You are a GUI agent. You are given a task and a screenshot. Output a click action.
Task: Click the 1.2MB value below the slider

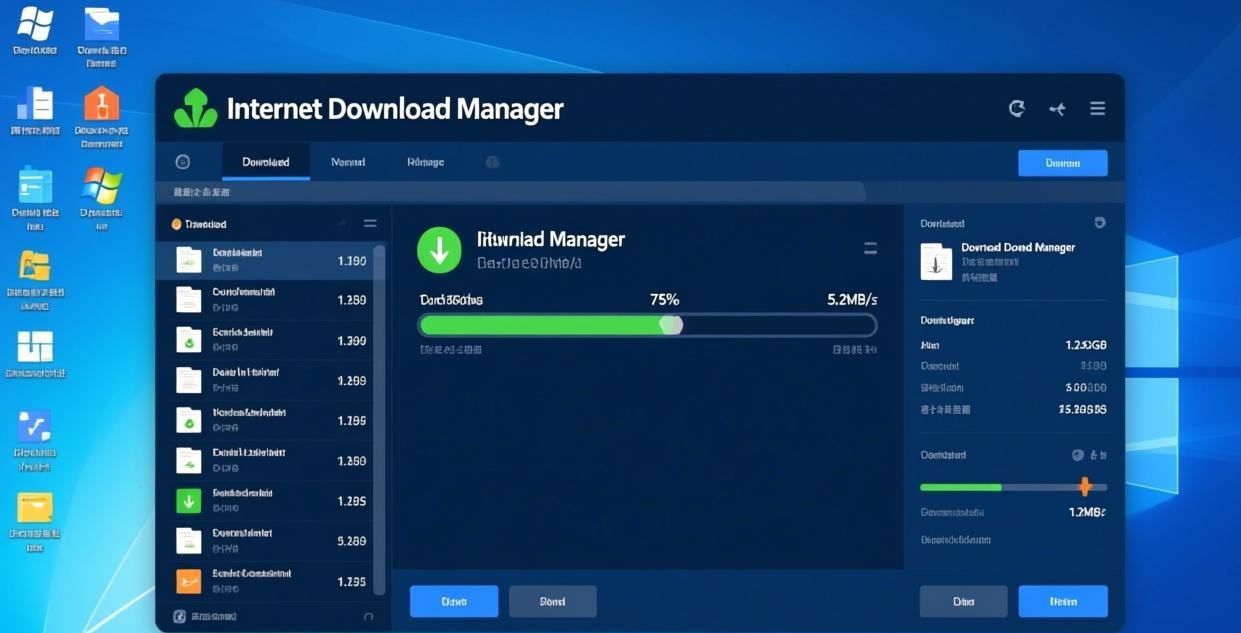1088,512
